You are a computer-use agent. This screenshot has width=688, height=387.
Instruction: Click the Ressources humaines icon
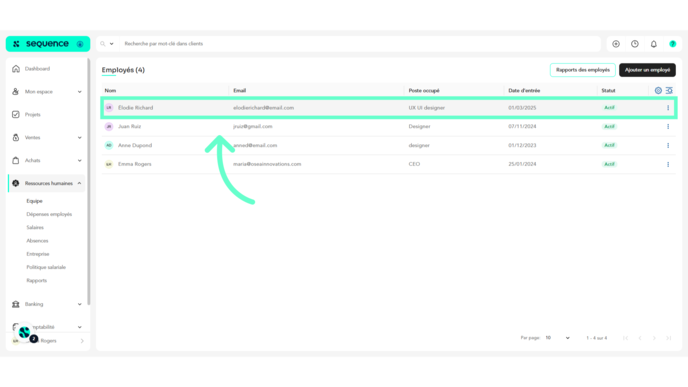[x=16, y=183]
